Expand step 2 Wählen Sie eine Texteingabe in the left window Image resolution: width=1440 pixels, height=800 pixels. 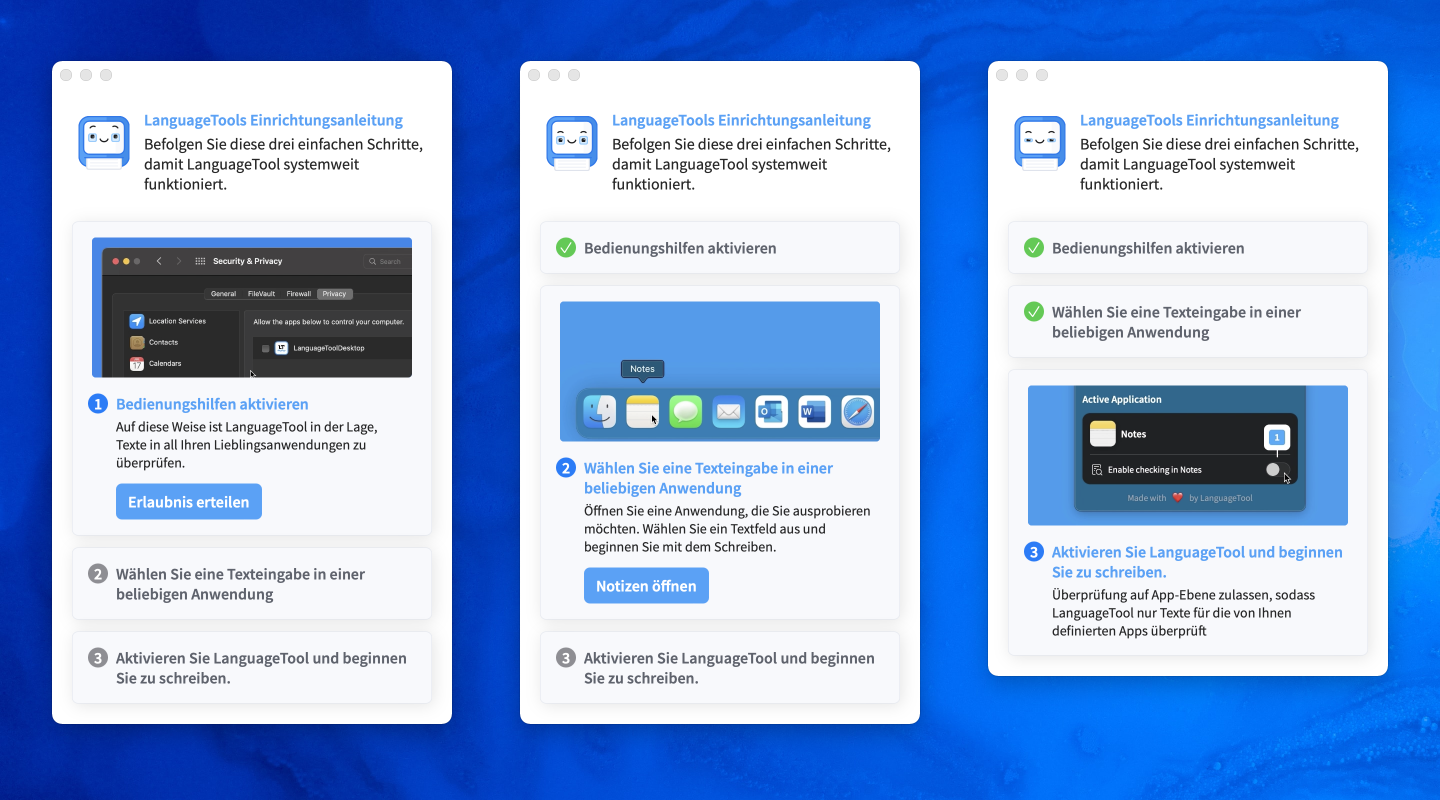[x=252, y=584]
